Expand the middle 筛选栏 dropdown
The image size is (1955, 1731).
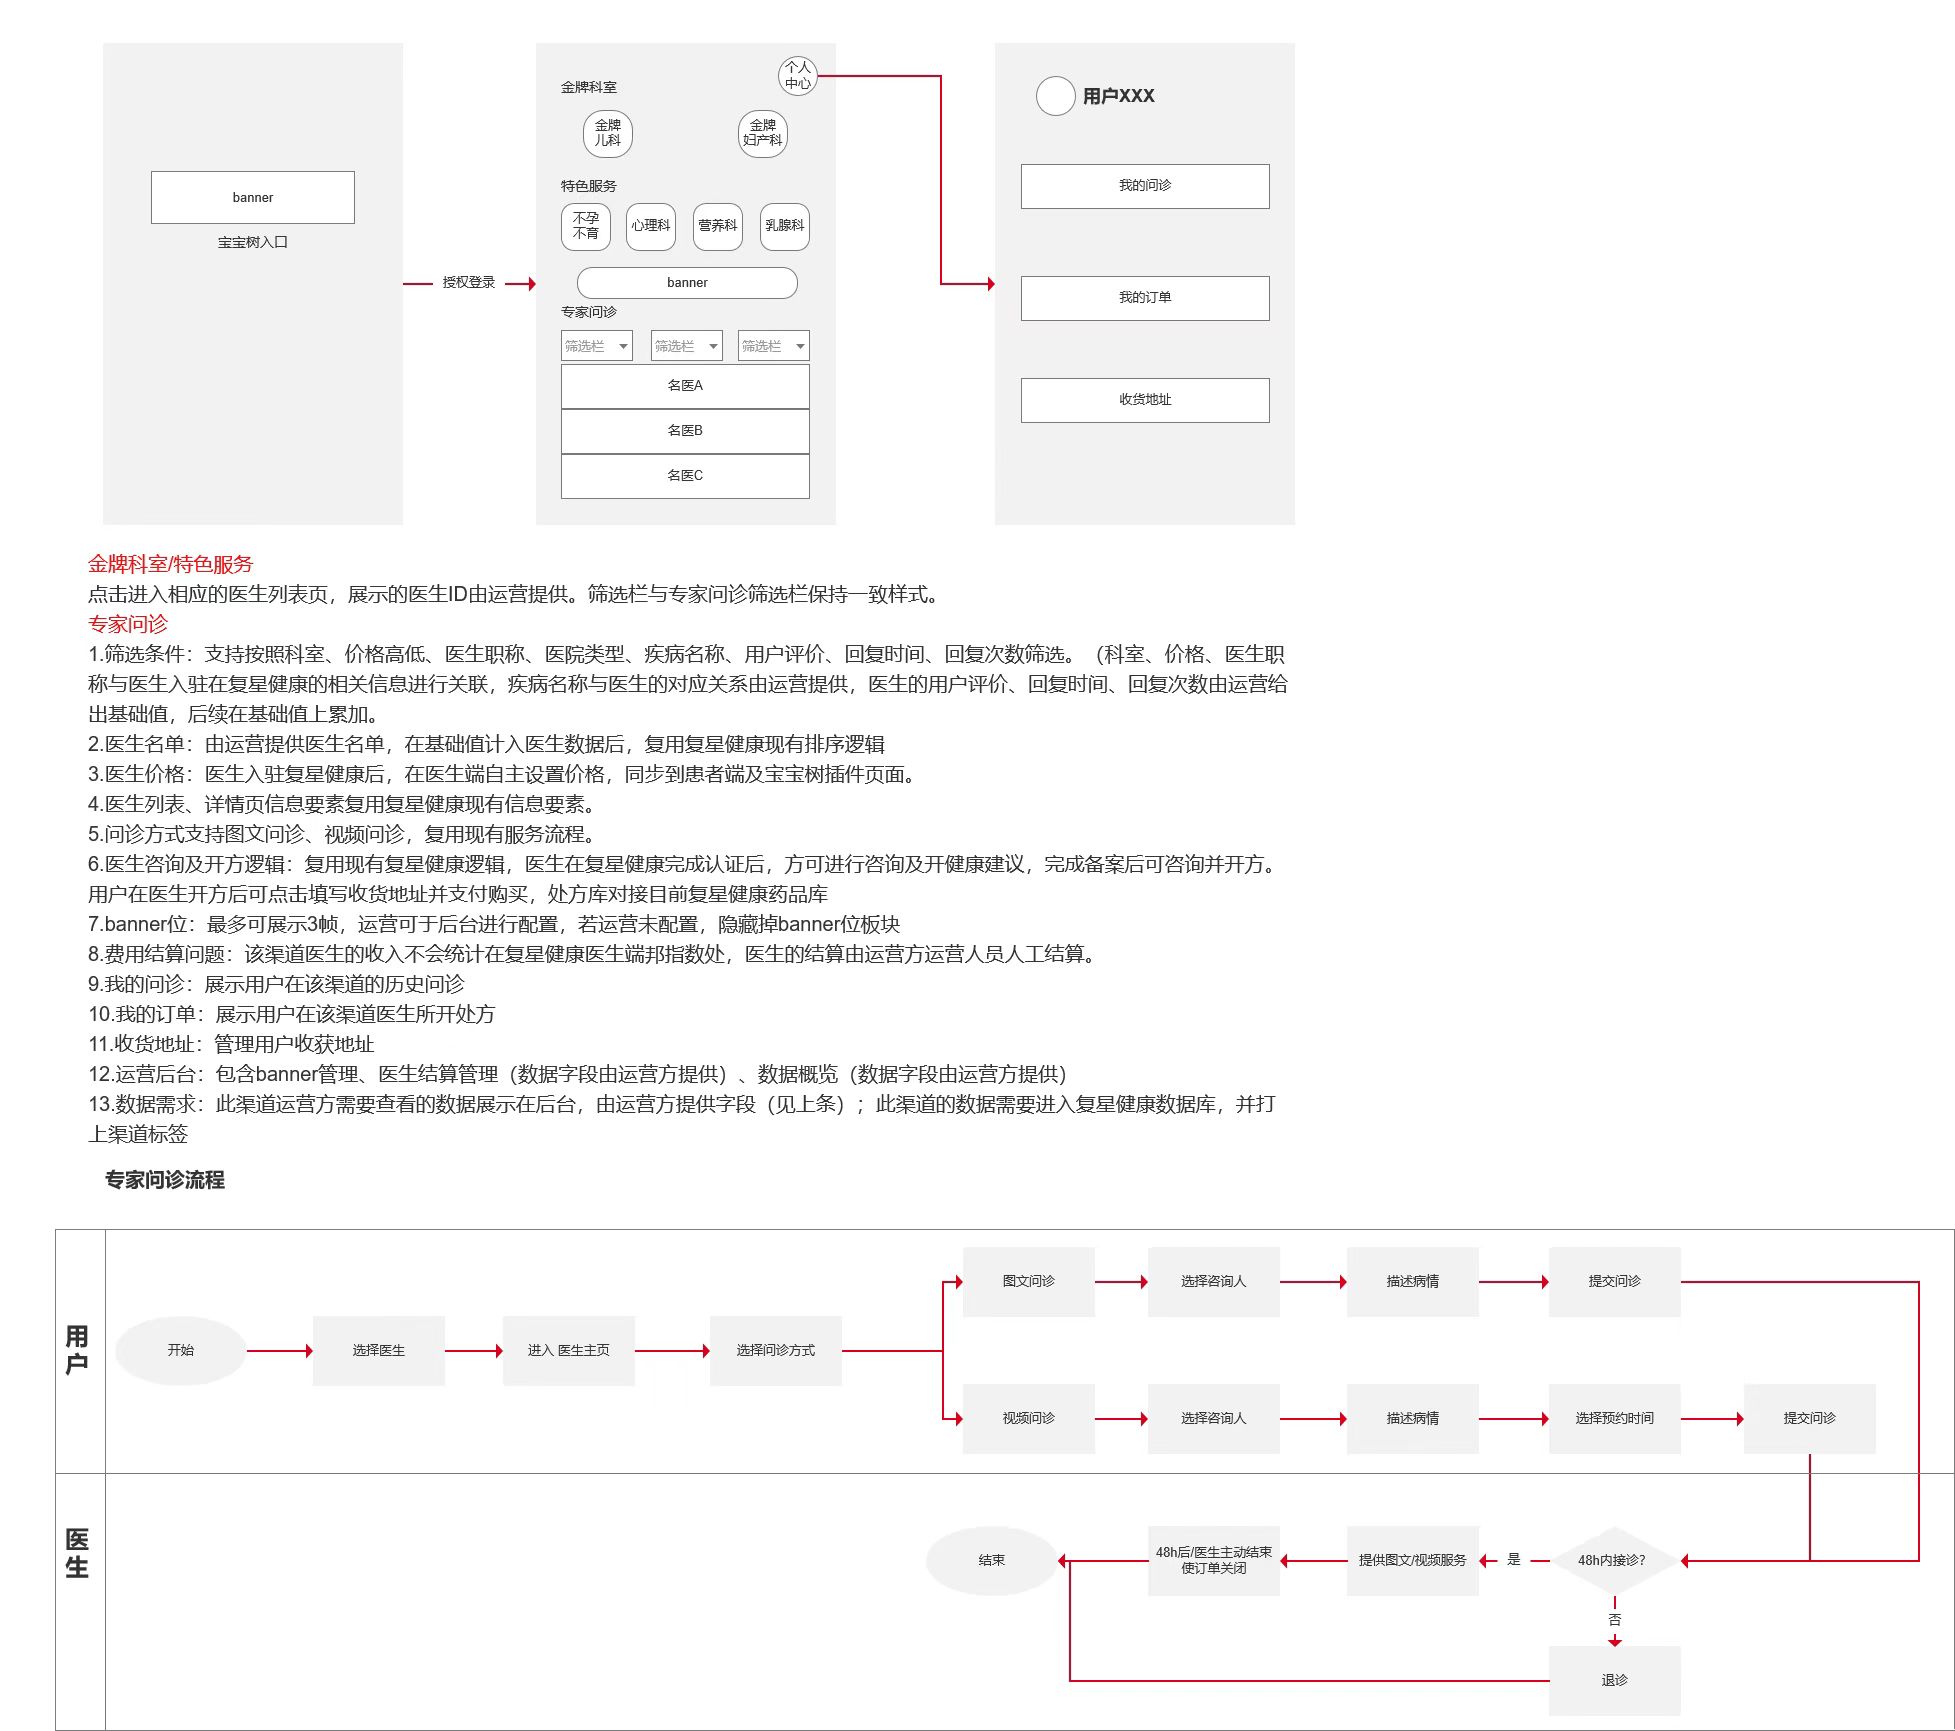686,346
